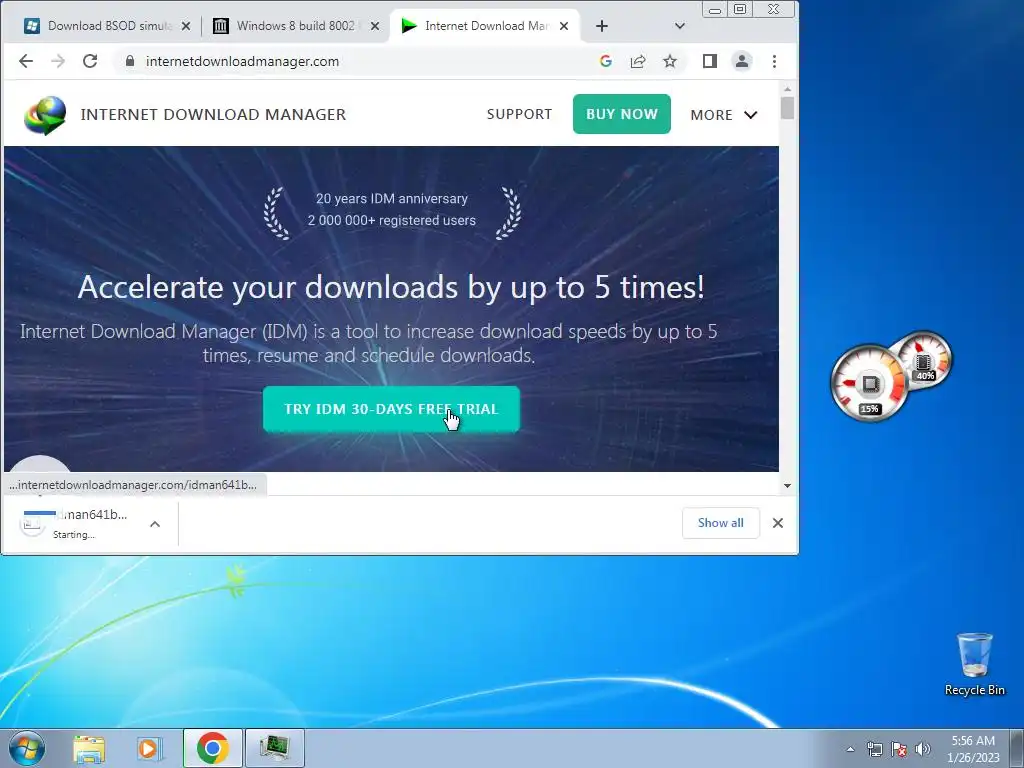This screenshot has width=1024, height=768.
Task: Open a new tab with plus button
Action: coord(601,26)
